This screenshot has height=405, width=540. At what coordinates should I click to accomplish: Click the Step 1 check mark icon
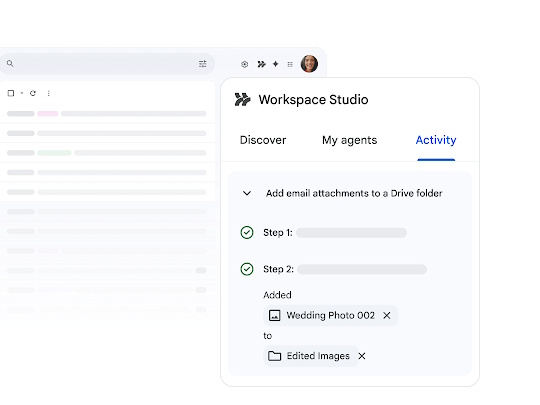coord(247,232)
